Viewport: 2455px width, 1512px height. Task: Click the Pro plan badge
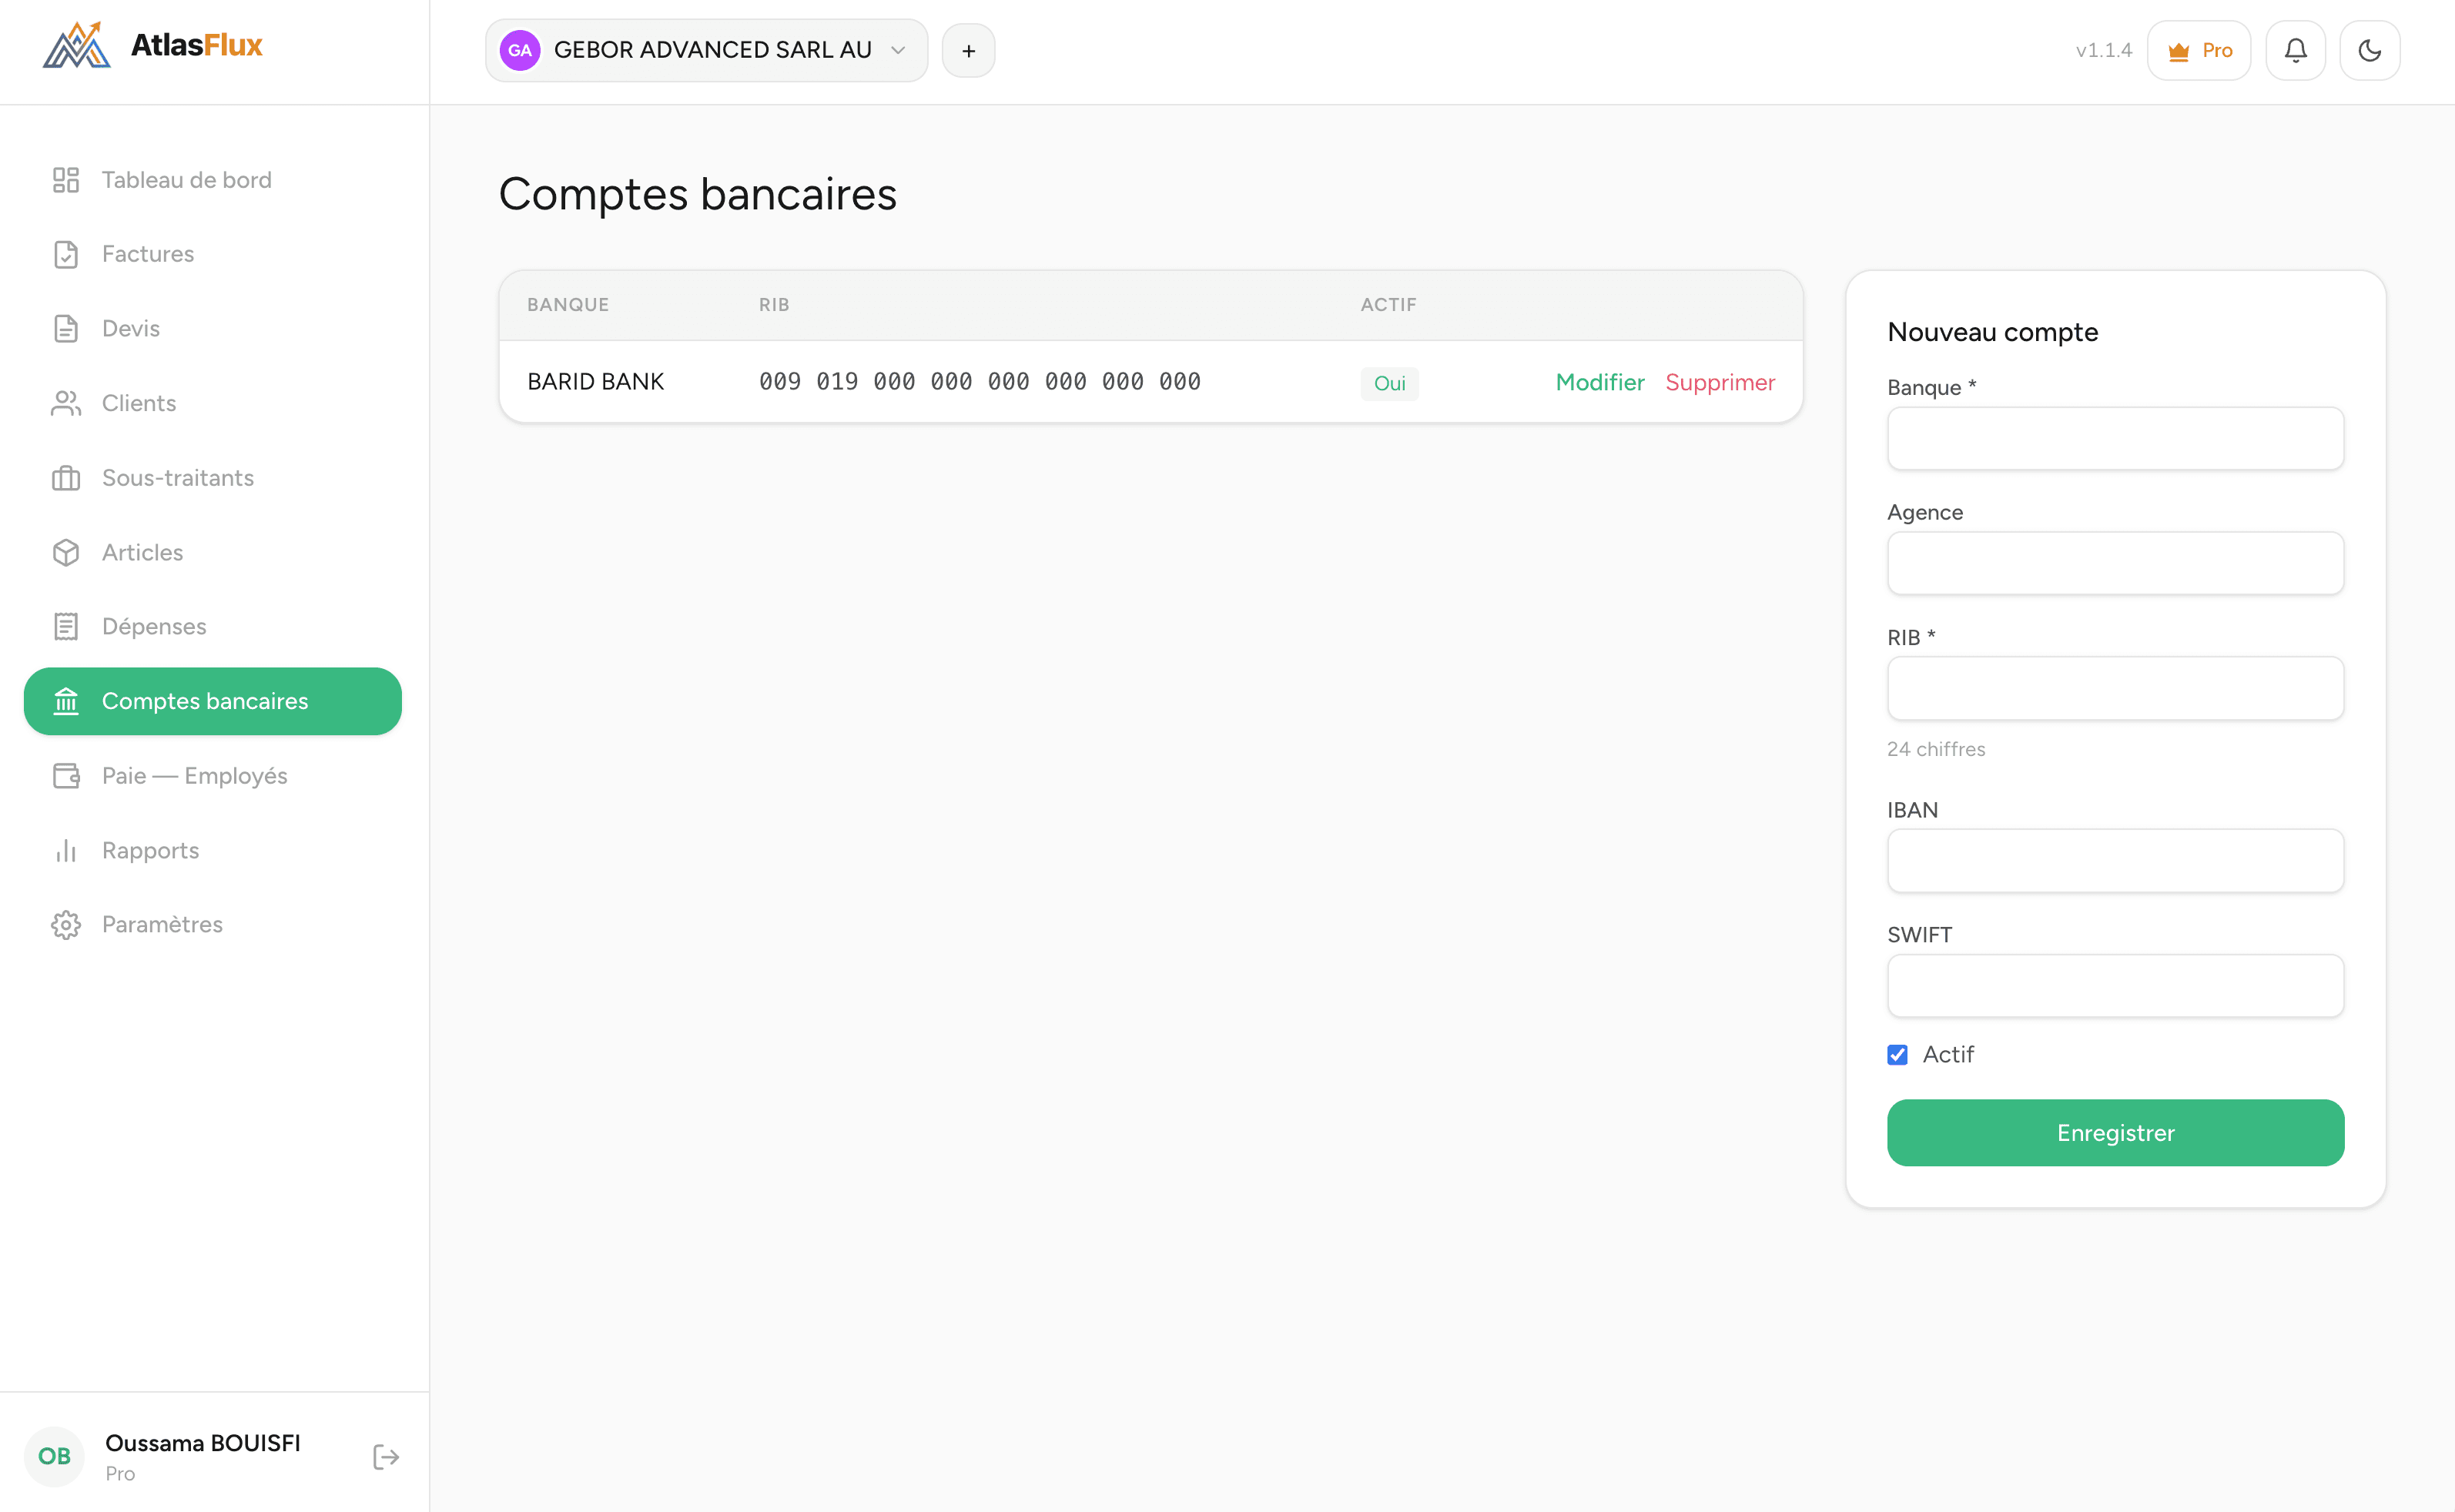tap(2198, 50)
